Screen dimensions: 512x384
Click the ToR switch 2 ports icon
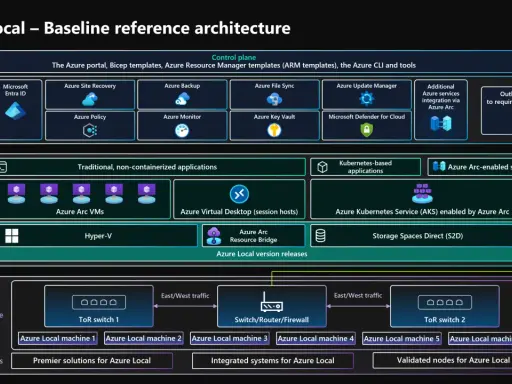[445, 302]
